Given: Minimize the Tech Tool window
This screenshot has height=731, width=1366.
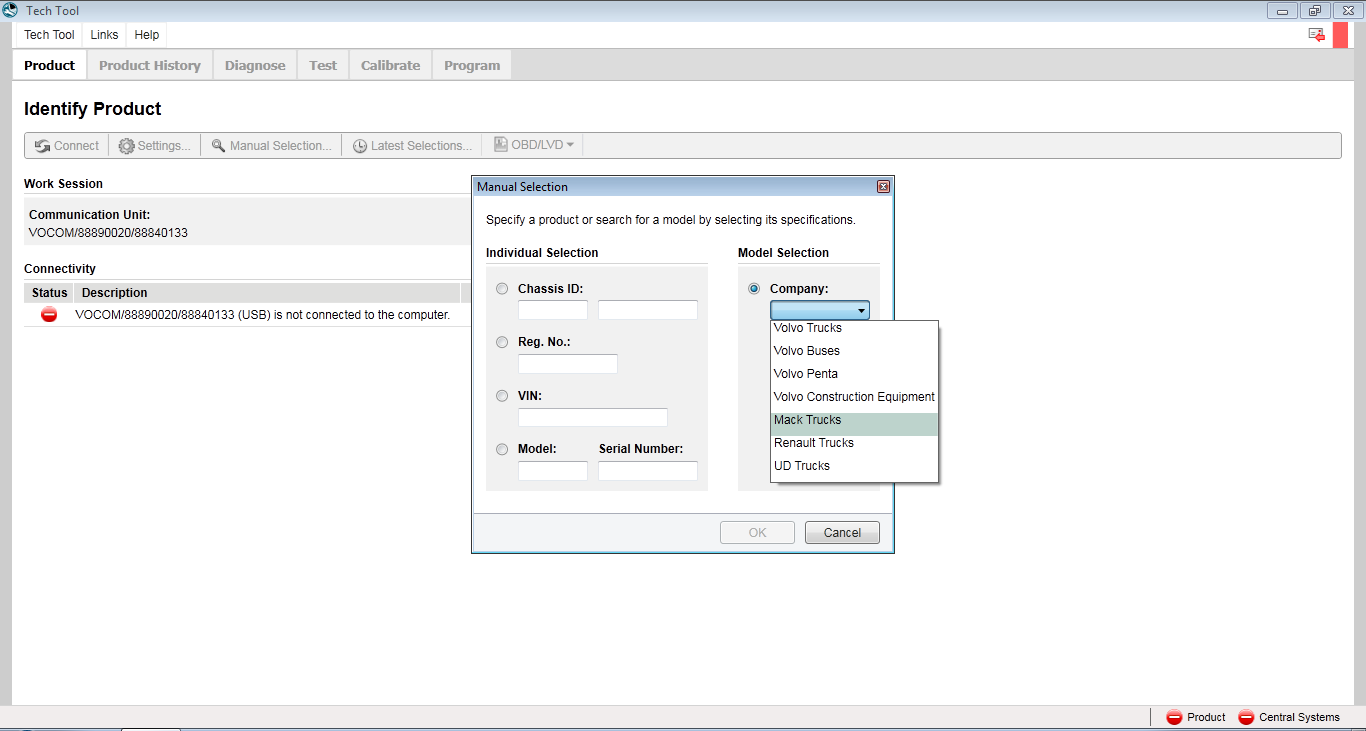Looking at the screenshot, I should (1282, 11).
